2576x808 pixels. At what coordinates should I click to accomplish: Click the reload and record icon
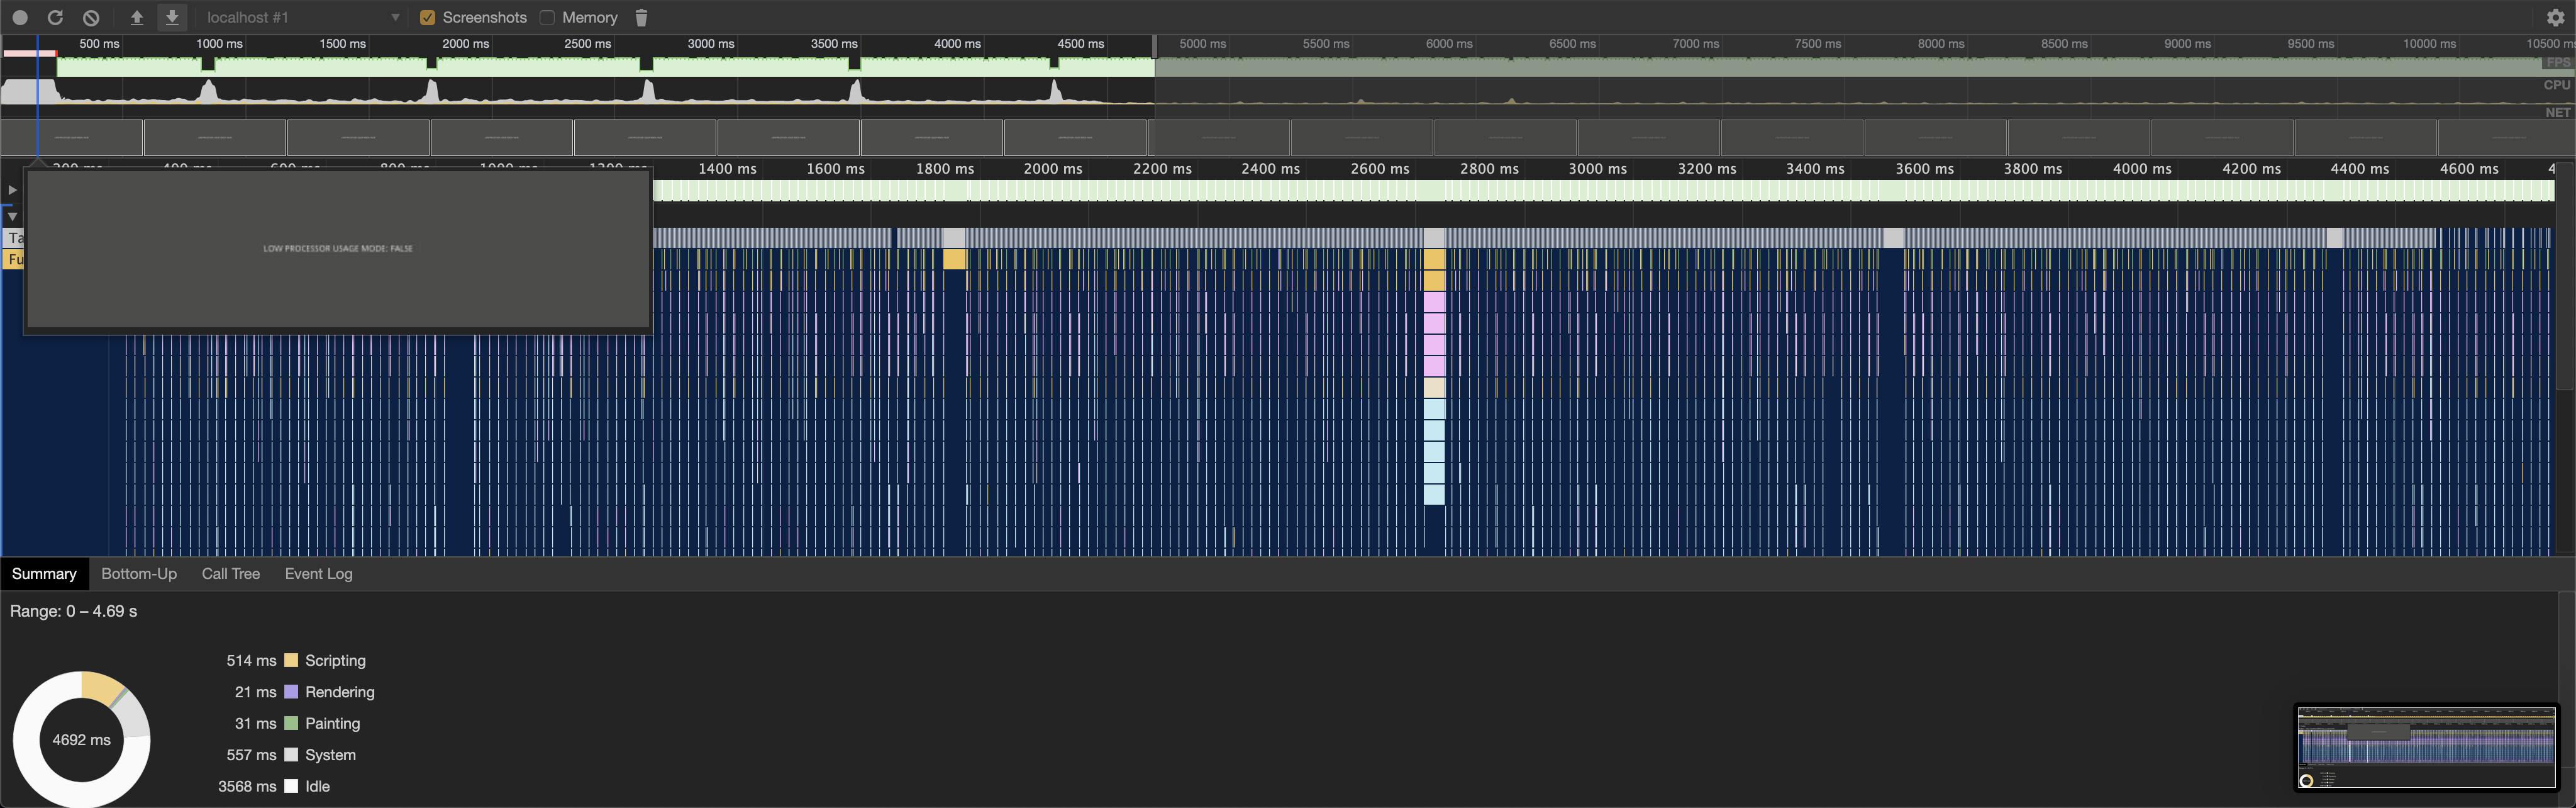56,17
